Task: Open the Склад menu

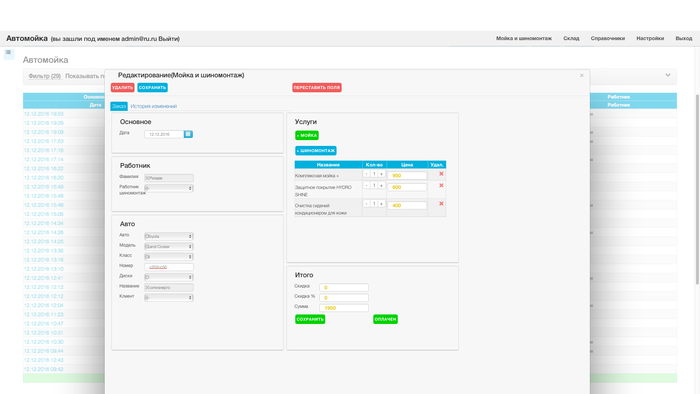Action: (x=571, y=38)
